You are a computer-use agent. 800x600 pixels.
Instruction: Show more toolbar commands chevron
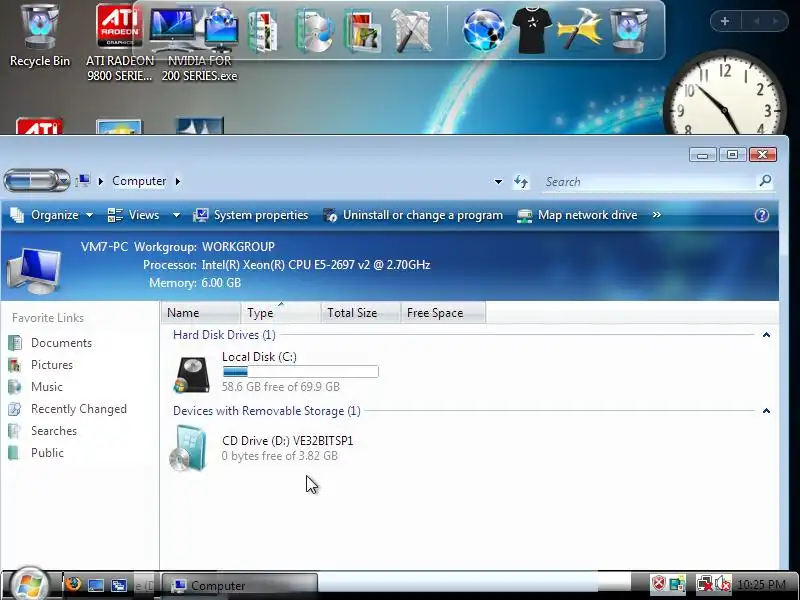(657, 215)
